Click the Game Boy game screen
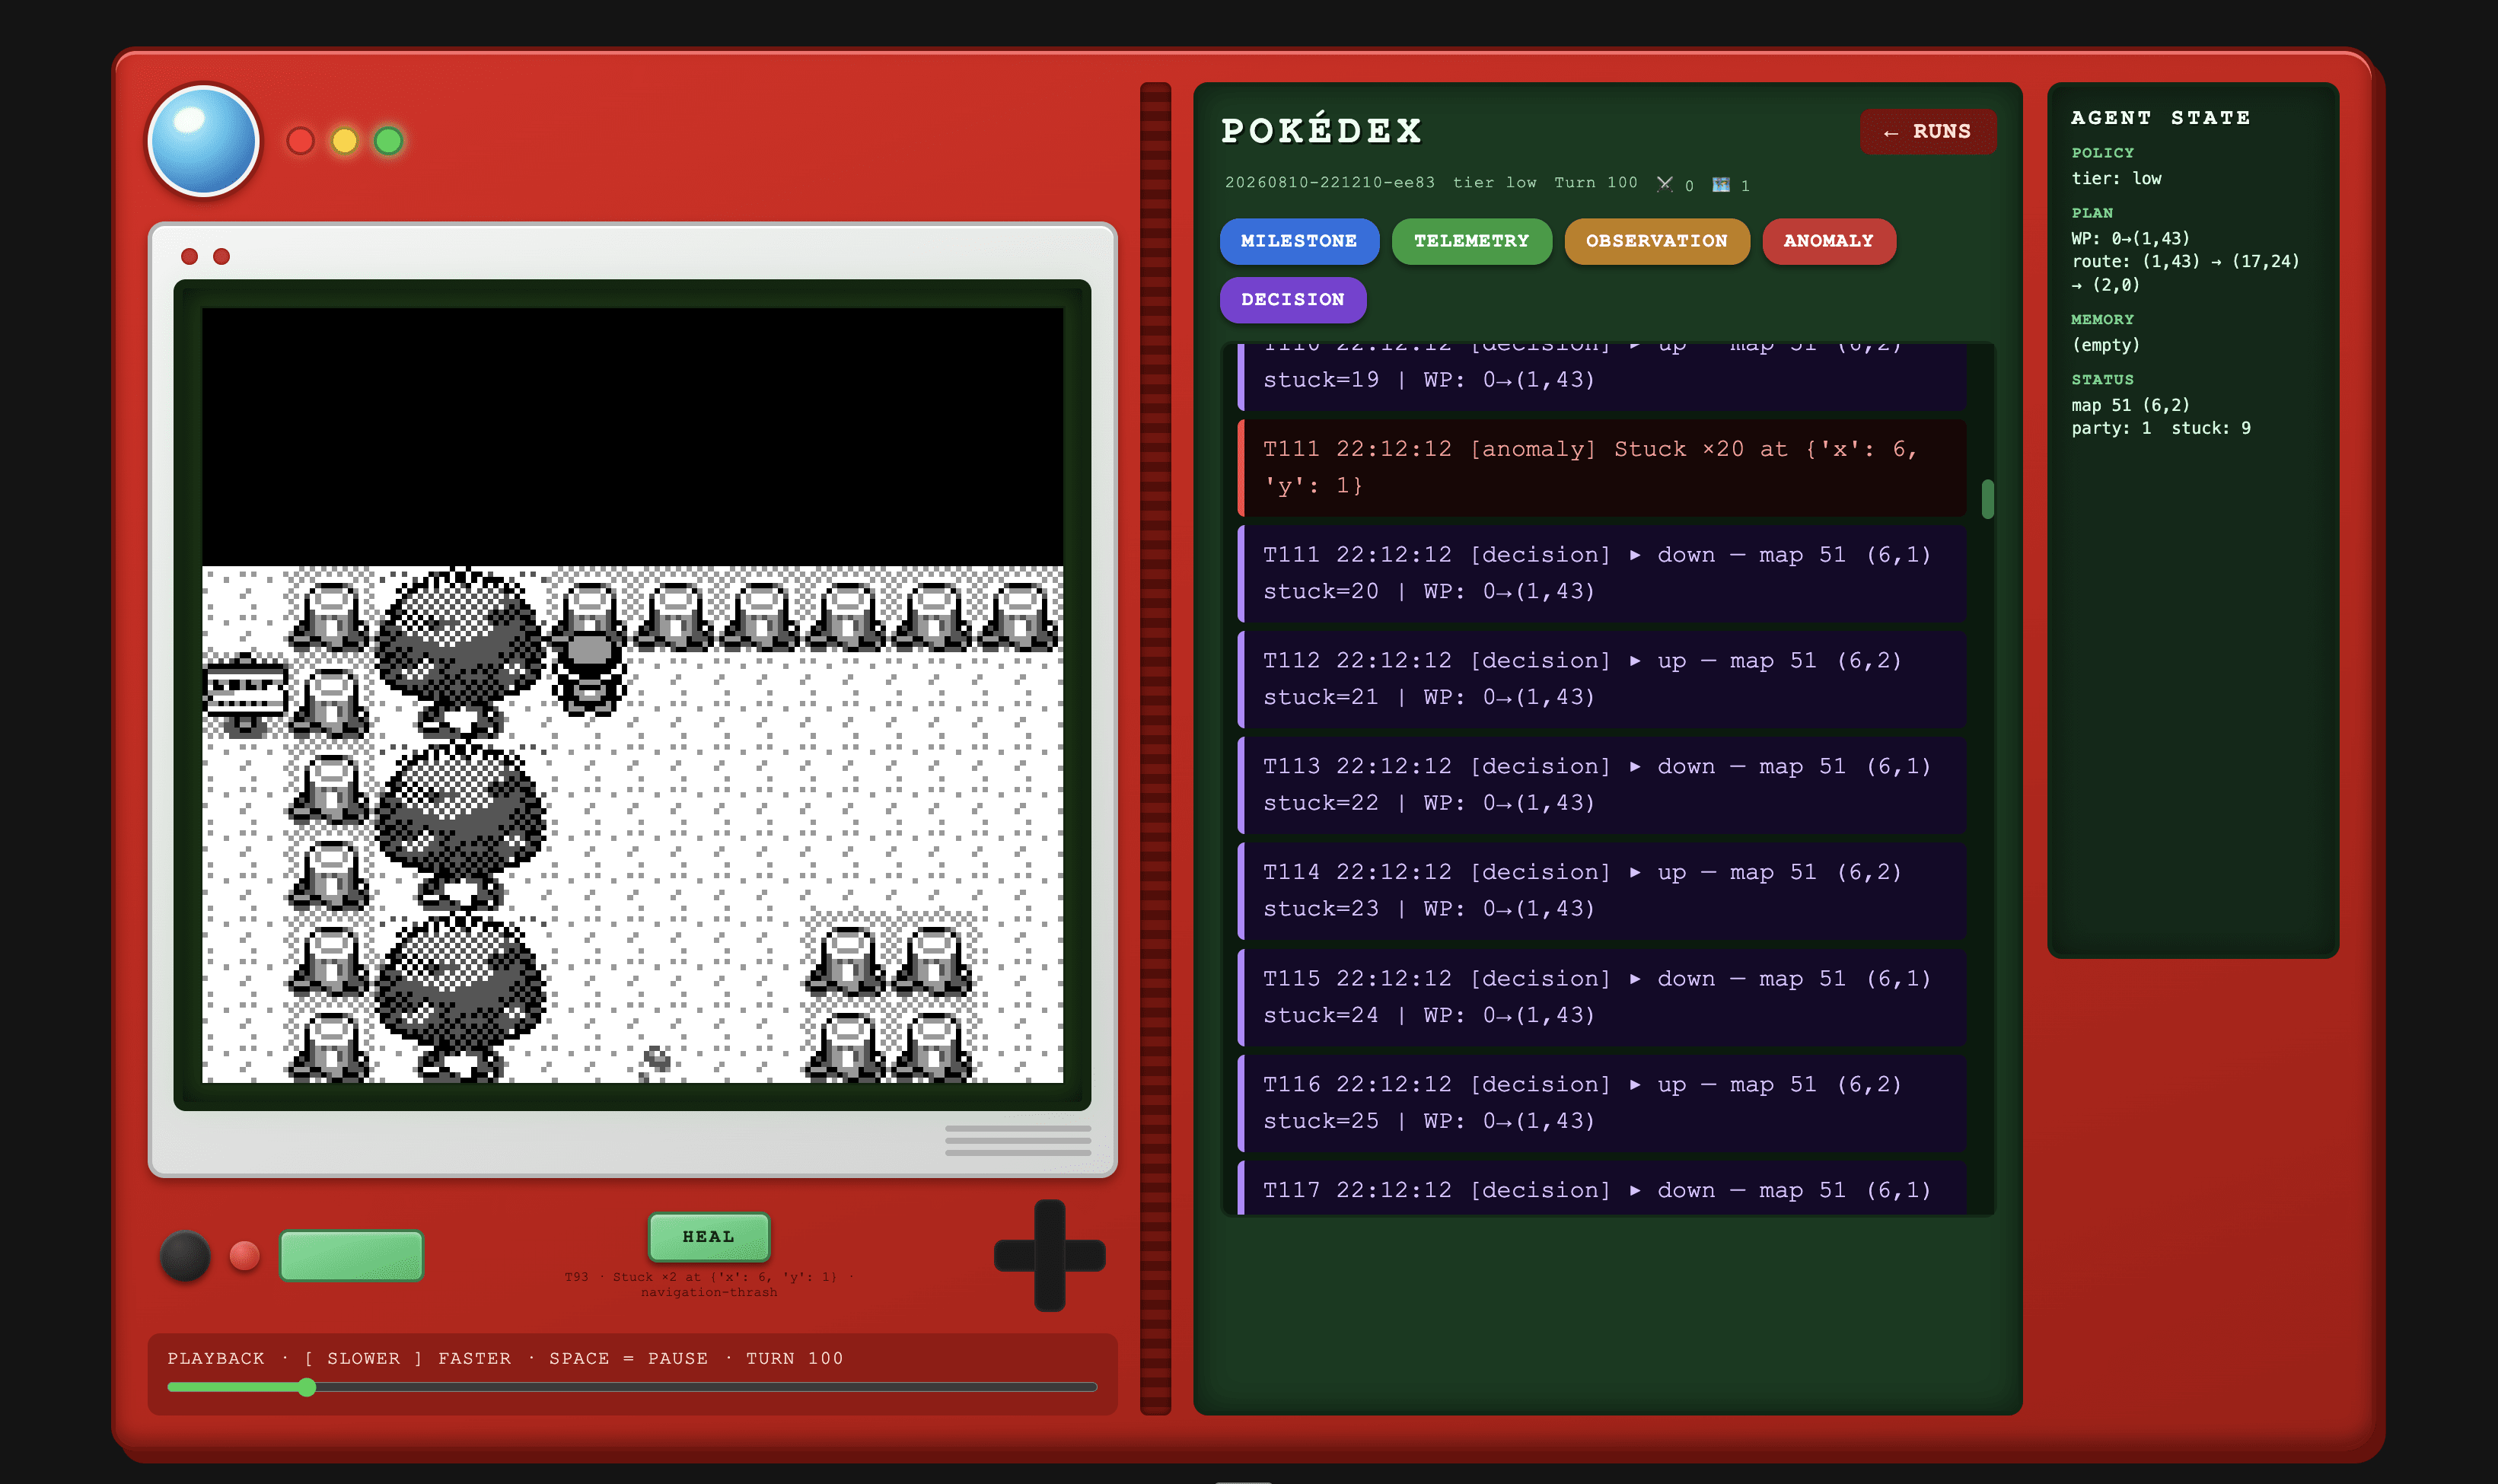Screen dimensions: 2498x1484 tap(632, 695)
